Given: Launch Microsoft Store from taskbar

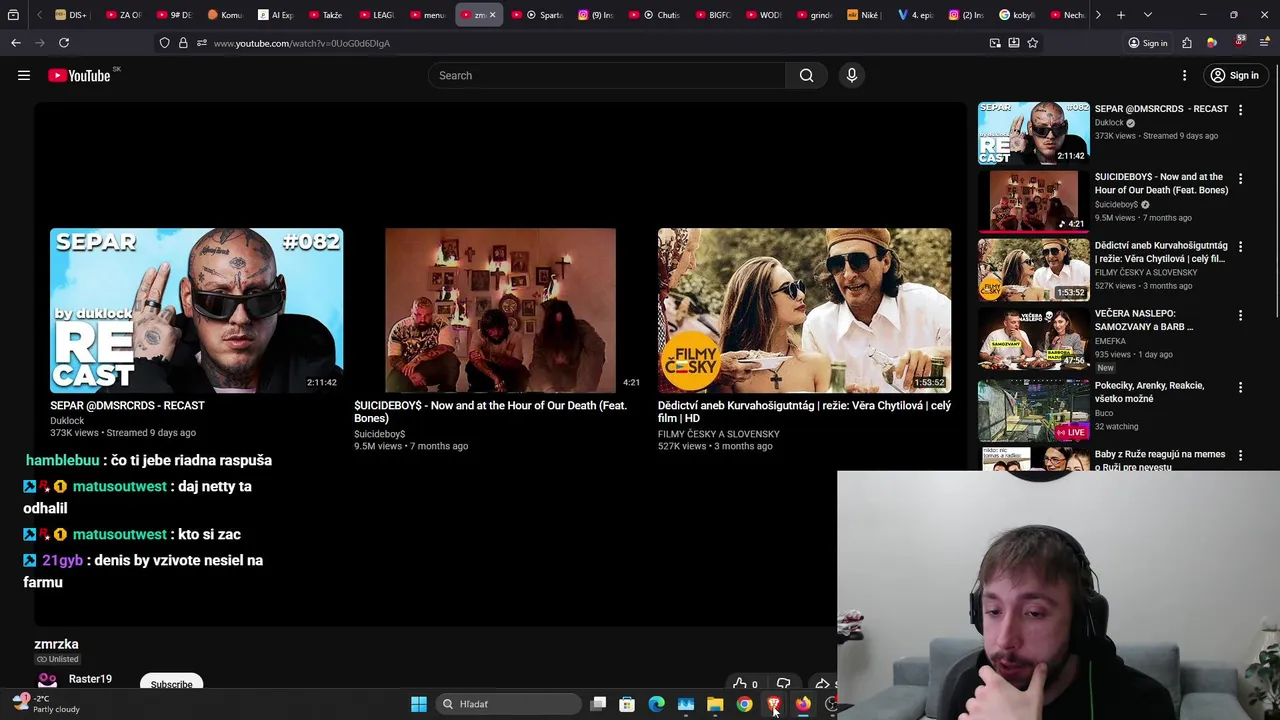Looking at the screenshot, I should point(627,704).
